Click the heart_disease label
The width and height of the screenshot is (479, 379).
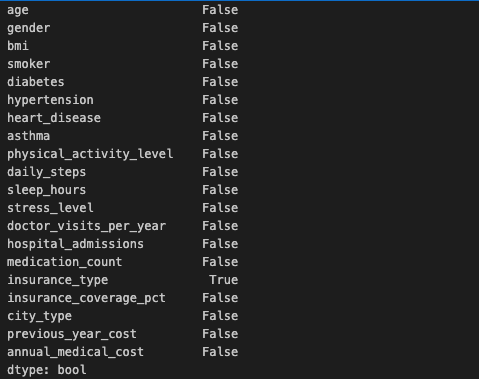[54, 118]
